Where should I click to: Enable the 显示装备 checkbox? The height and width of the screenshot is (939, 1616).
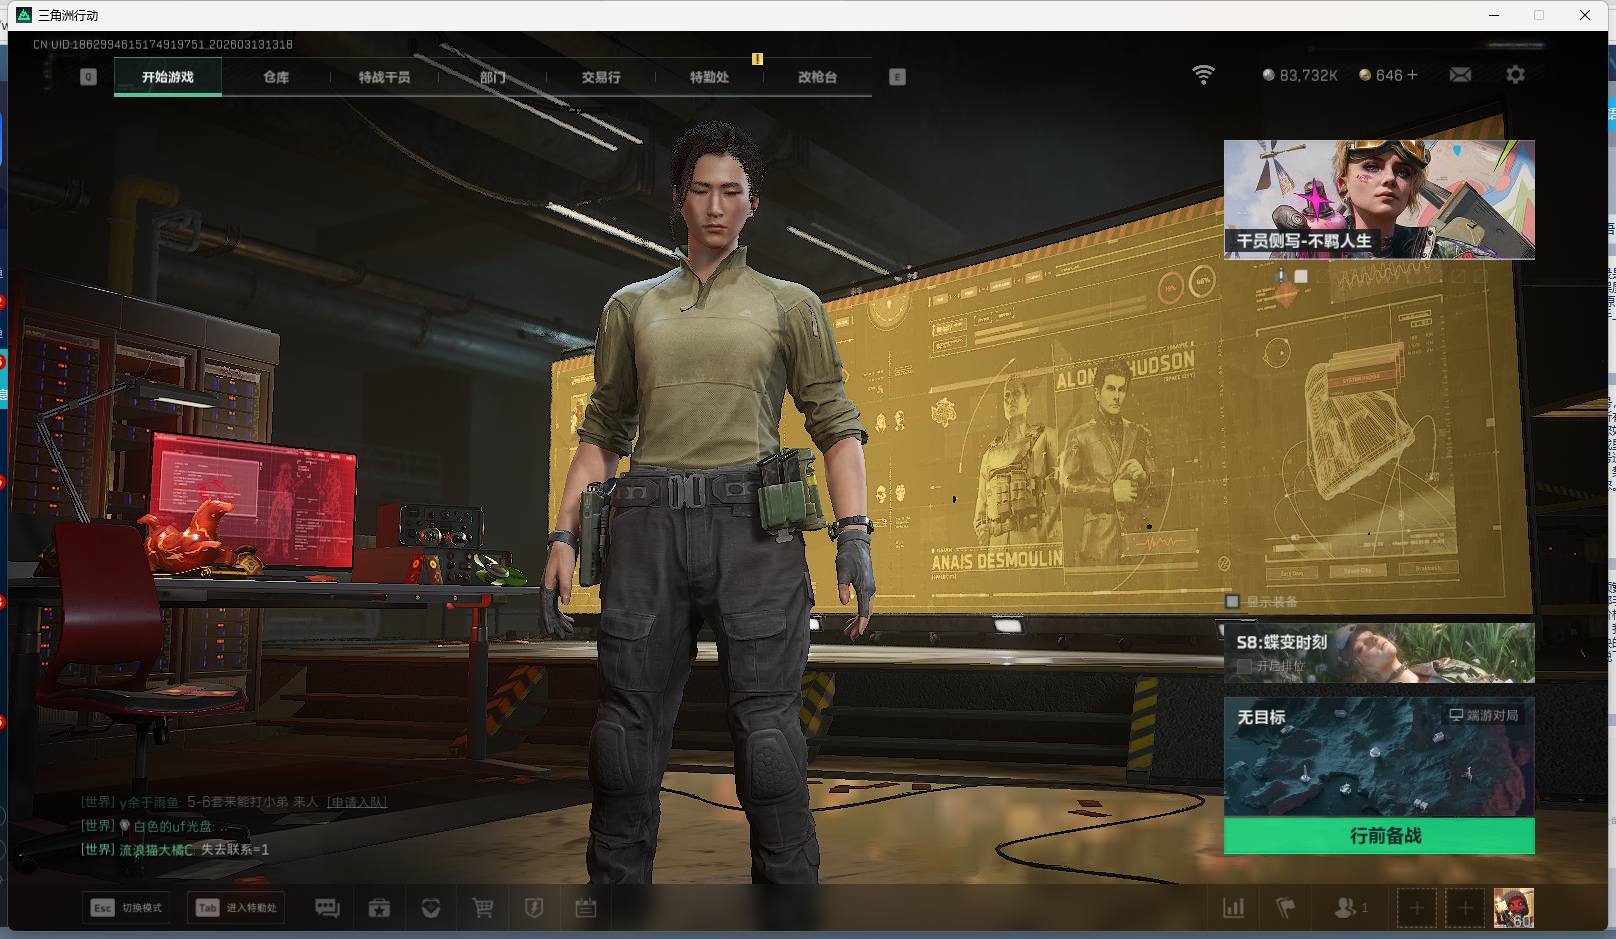1233,601
